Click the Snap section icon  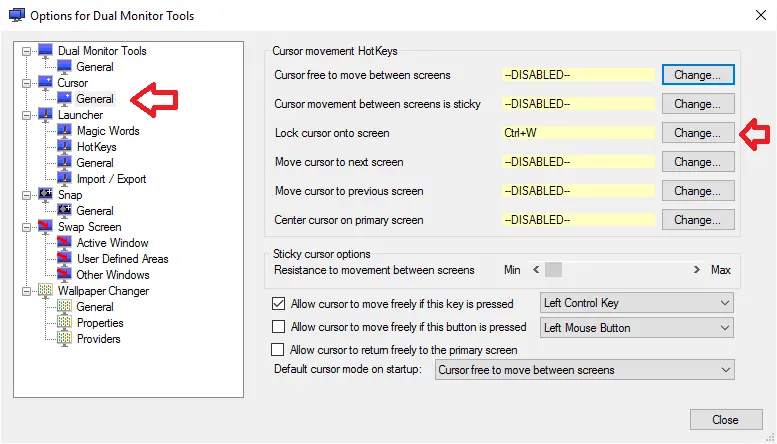(x=45, y=194)
